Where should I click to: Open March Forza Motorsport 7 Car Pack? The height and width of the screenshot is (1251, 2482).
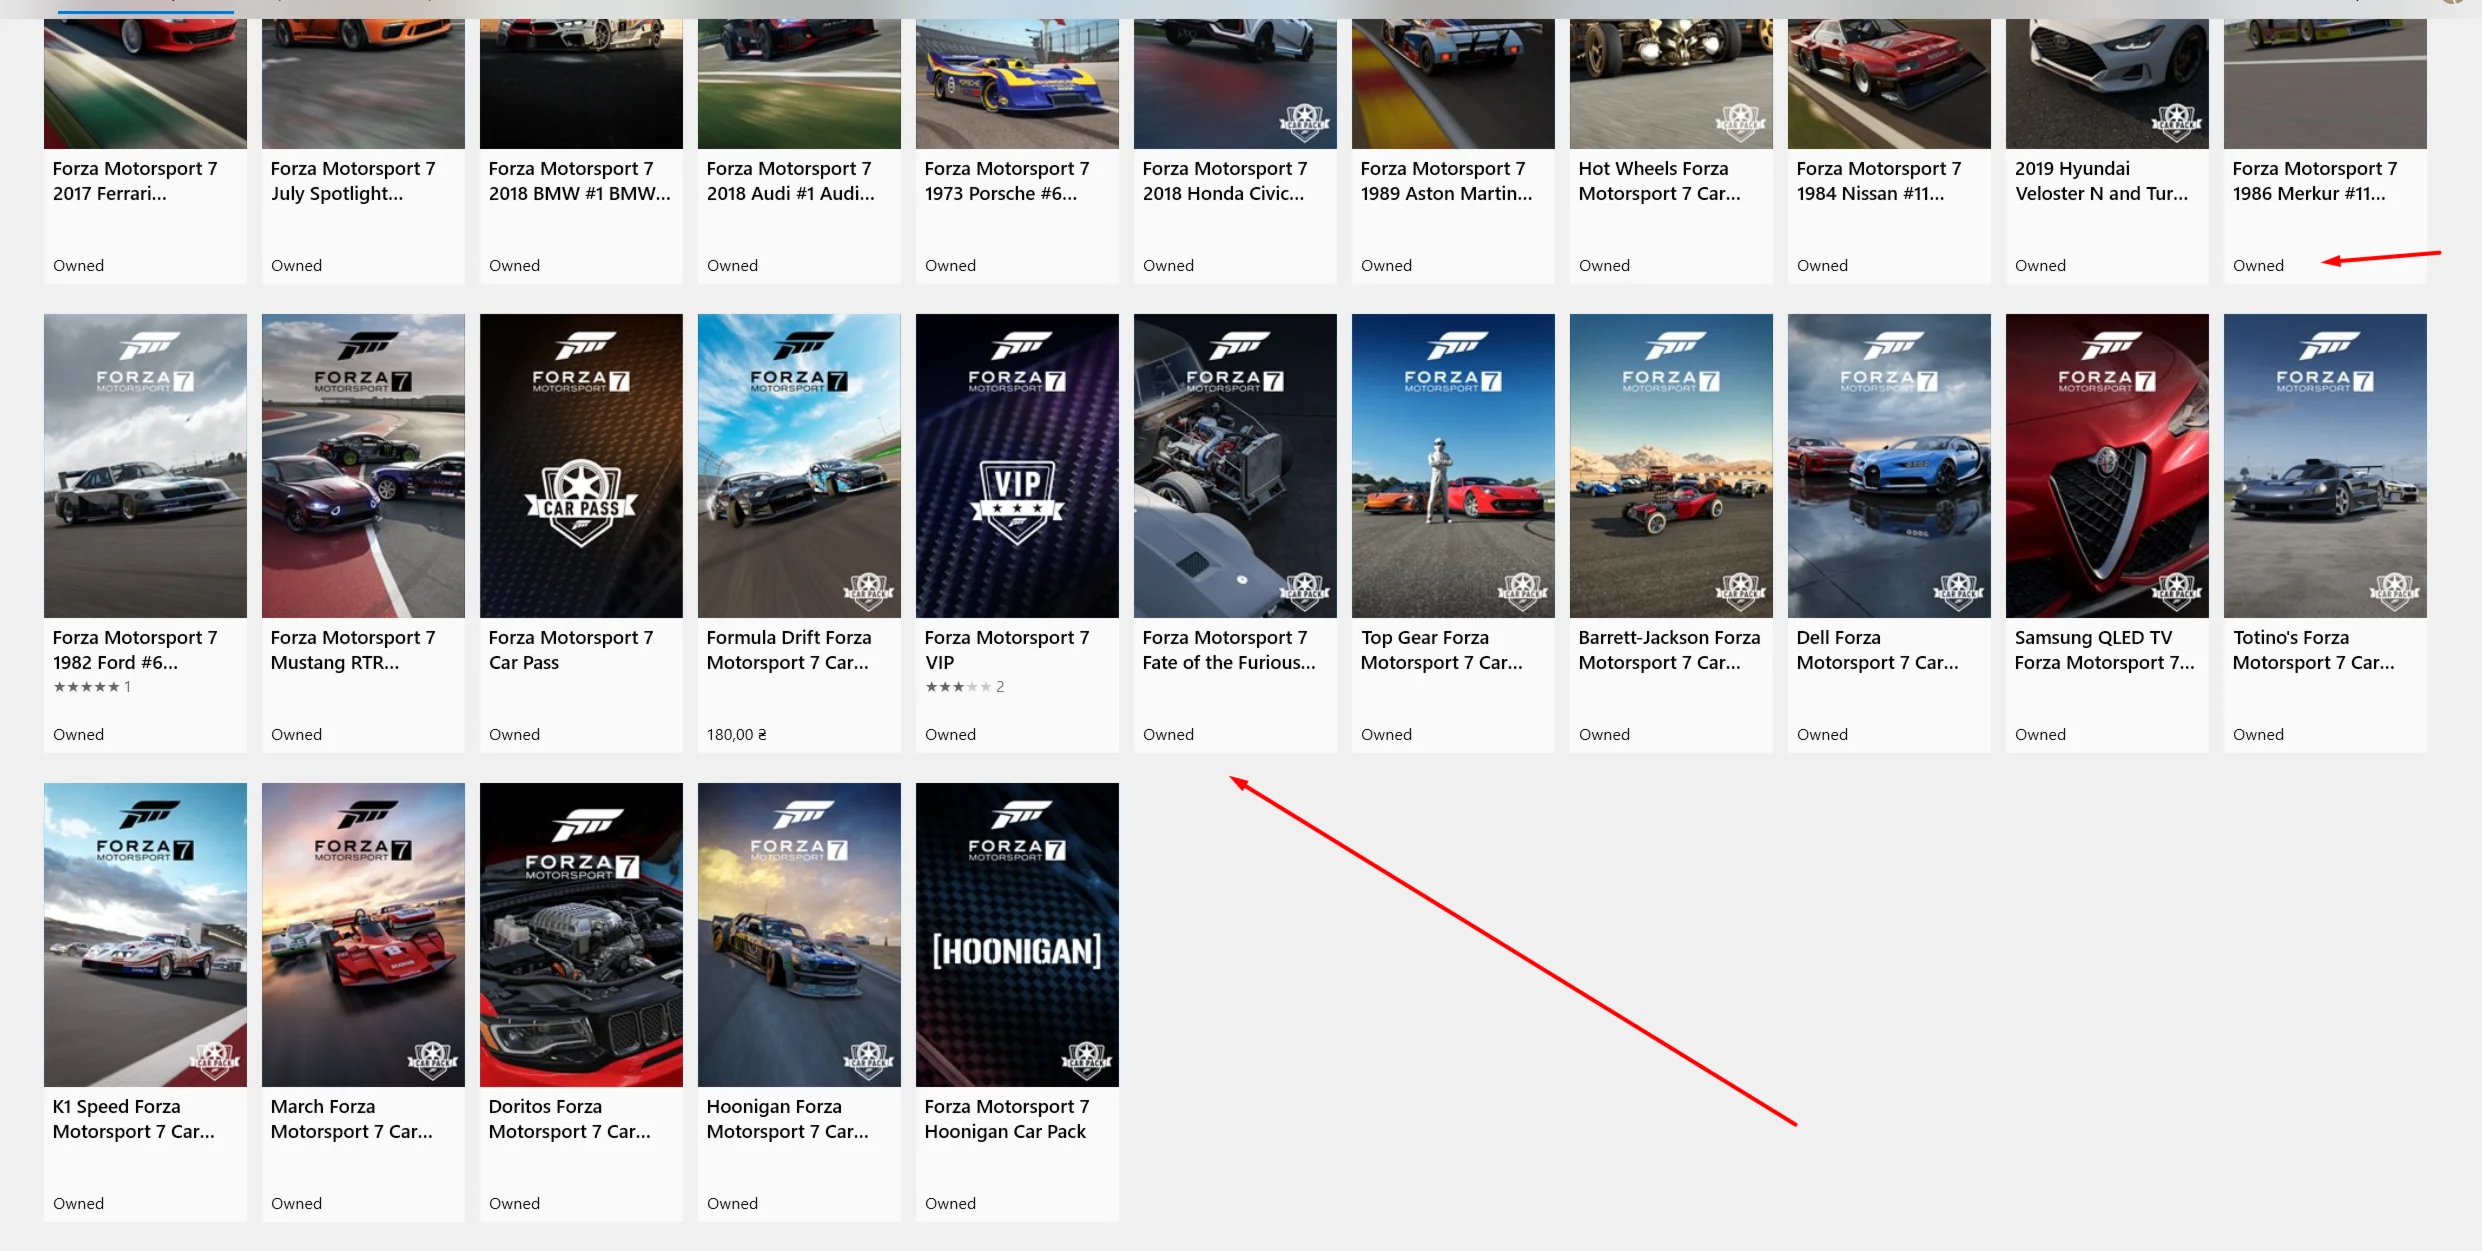click(351, 1119)
